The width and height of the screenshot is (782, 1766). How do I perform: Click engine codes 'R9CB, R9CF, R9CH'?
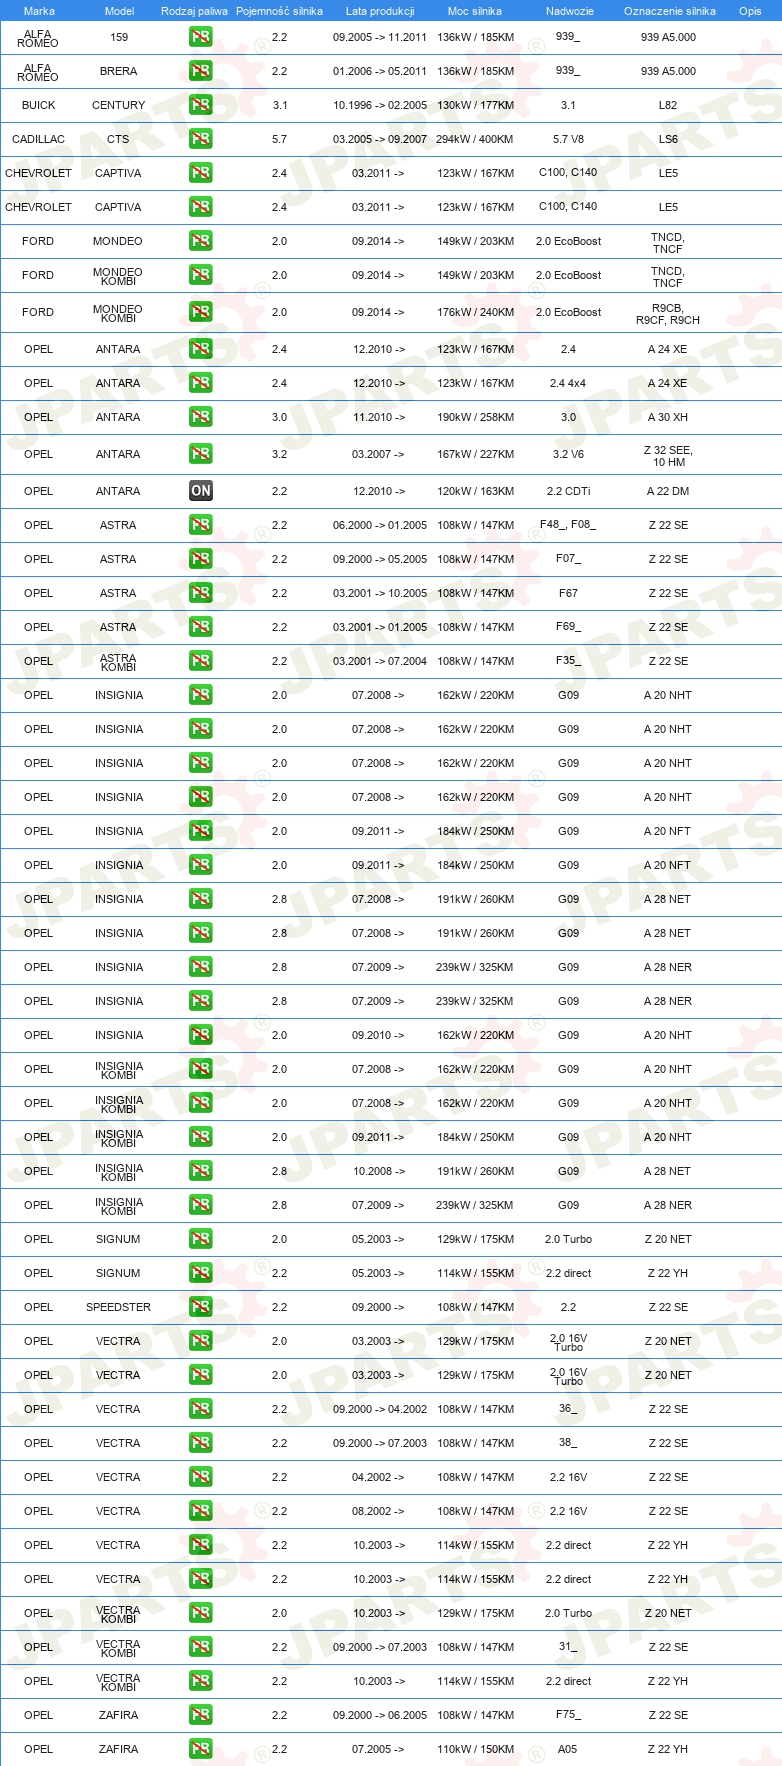[x=668, y=315]
